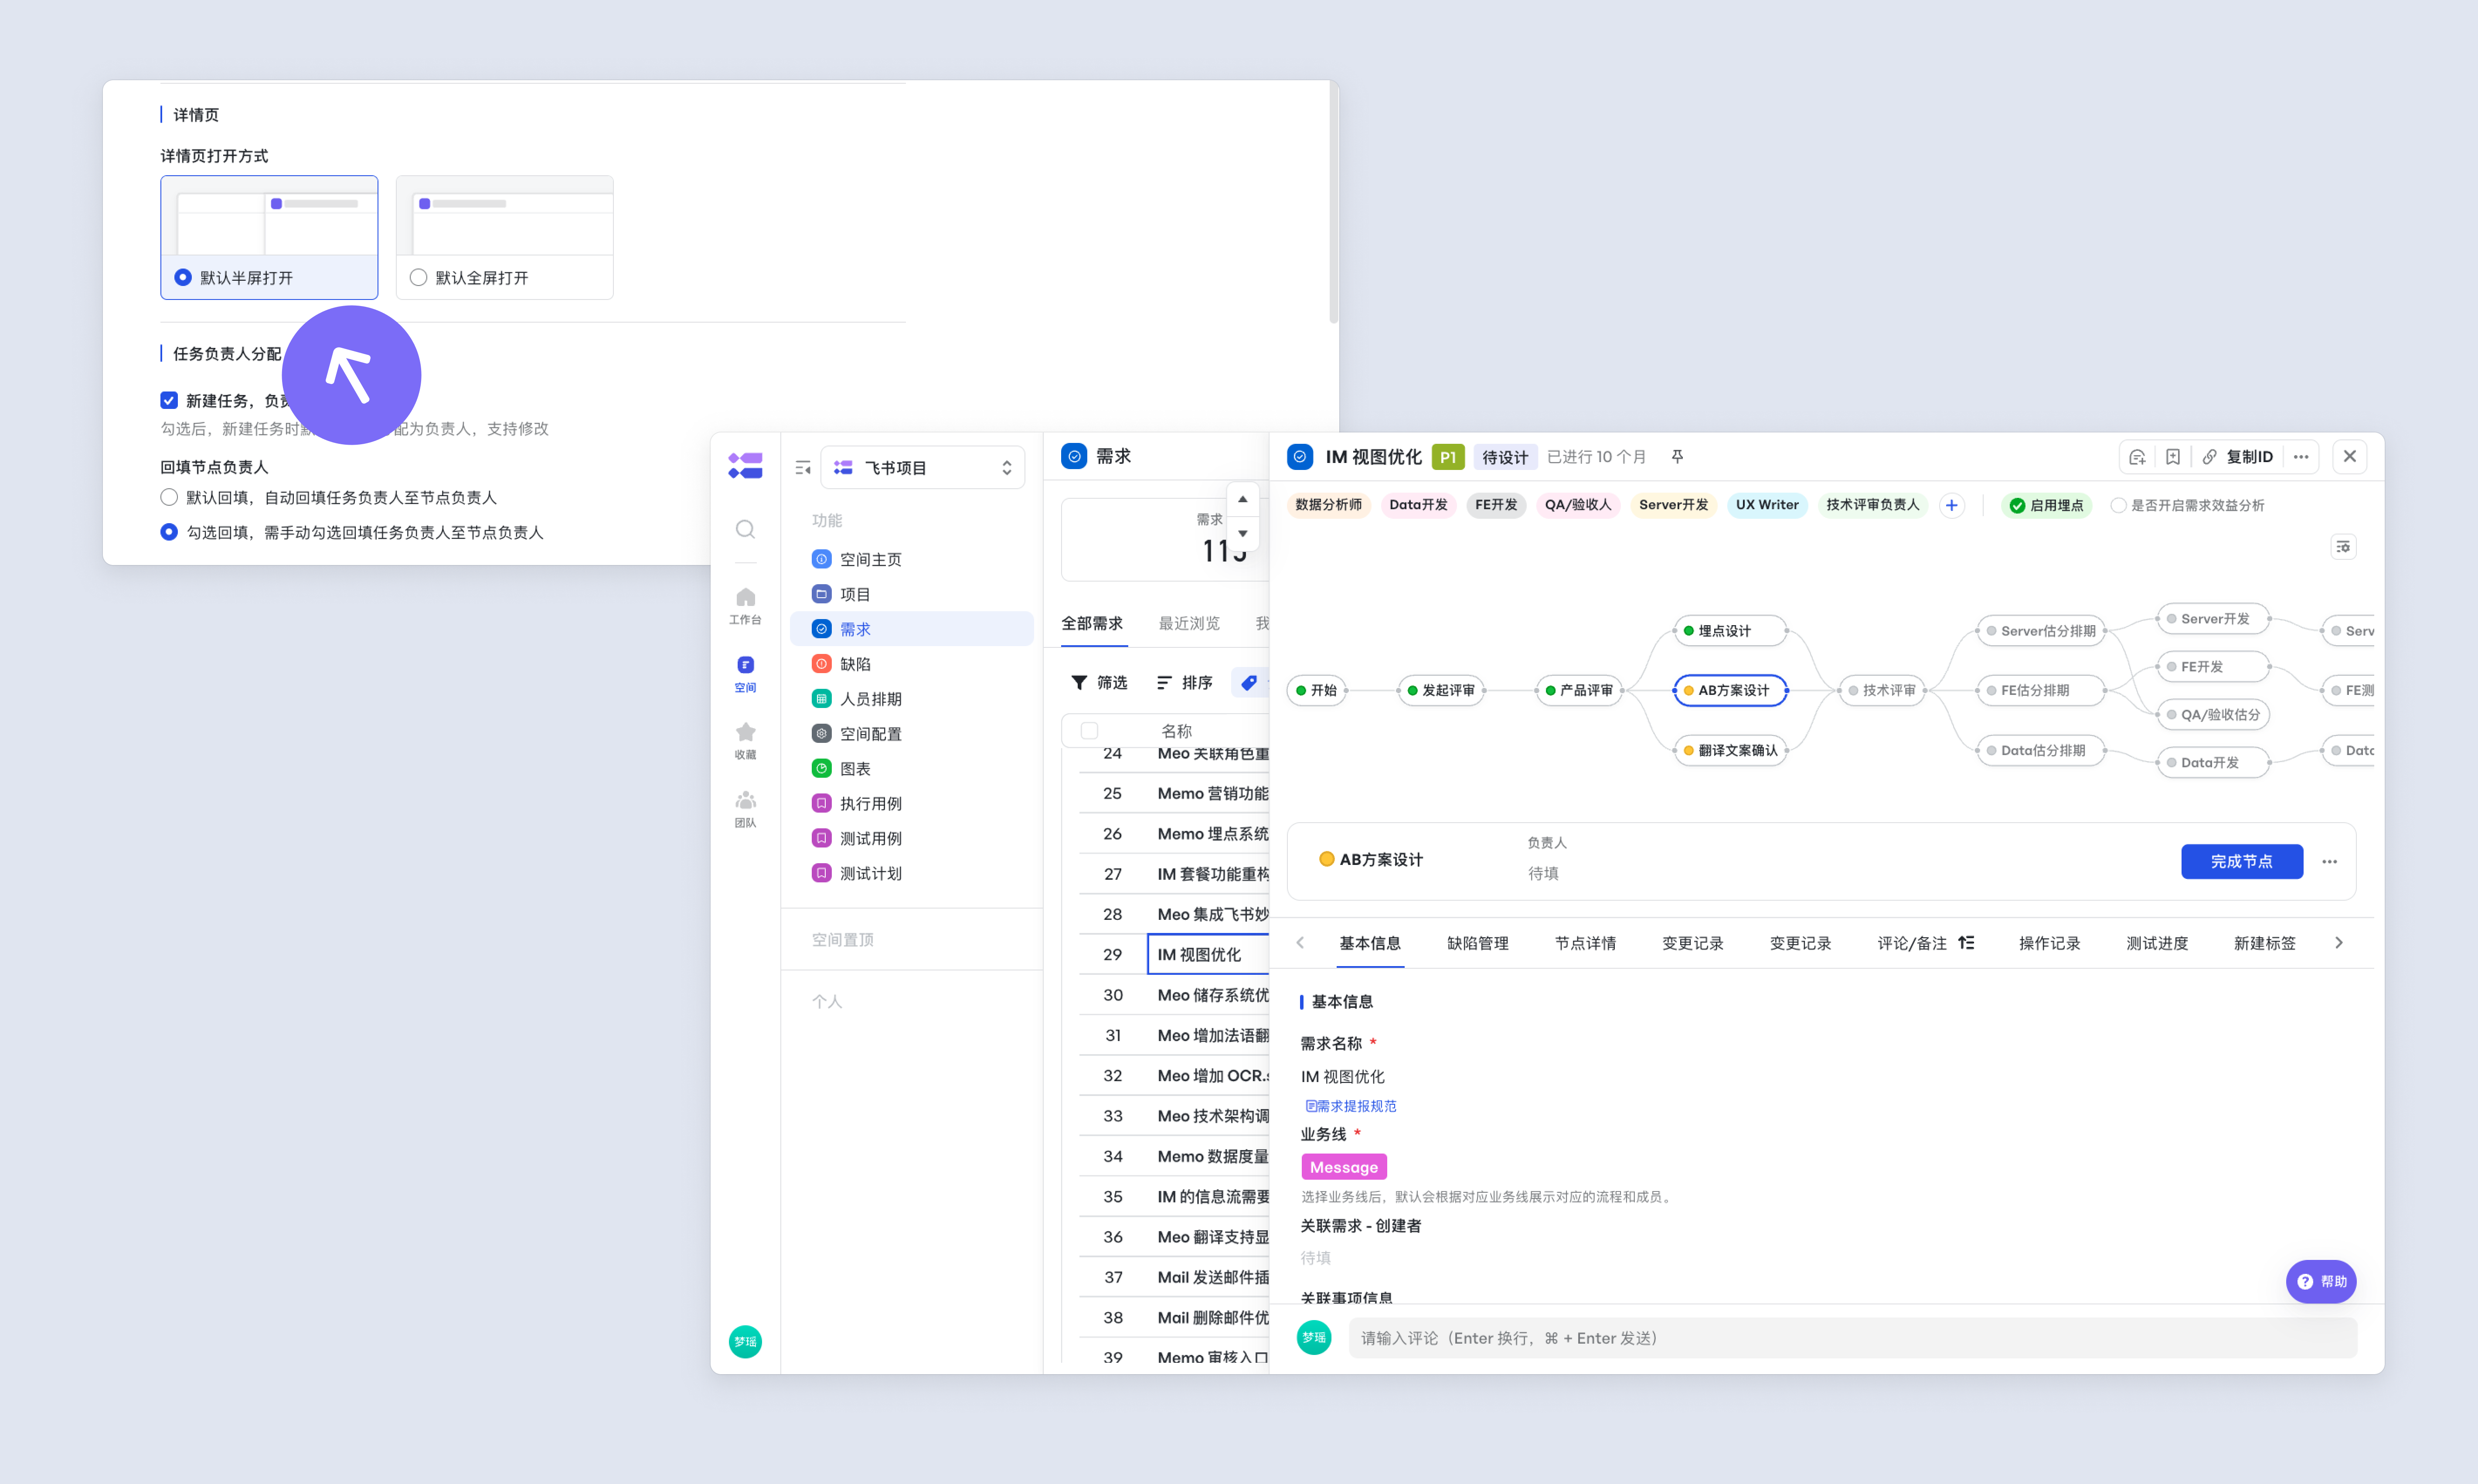Image resolution: width=2478 pixels, height=1484 pixels.
Task: Switch to 全部需求 tab
Action: [x=1092, y=623]
